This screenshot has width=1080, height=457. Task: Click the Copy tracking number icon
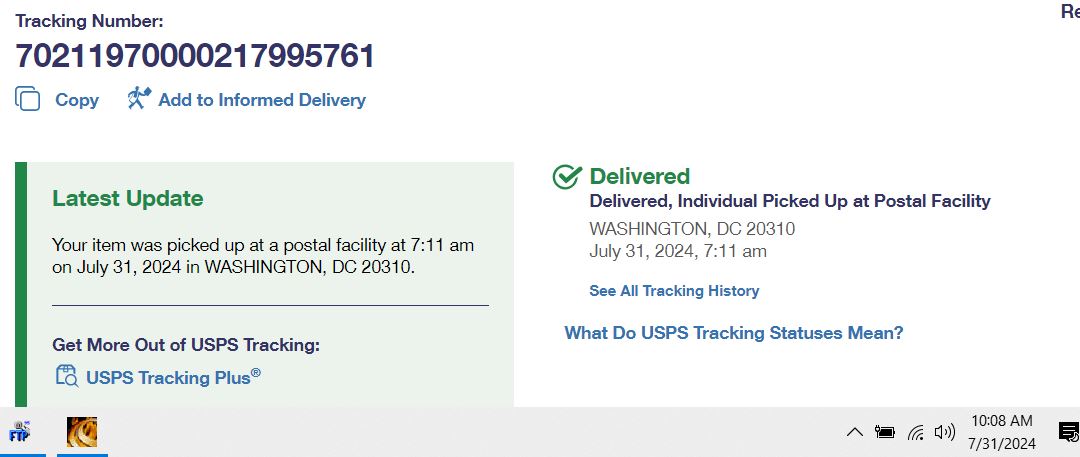28,99
